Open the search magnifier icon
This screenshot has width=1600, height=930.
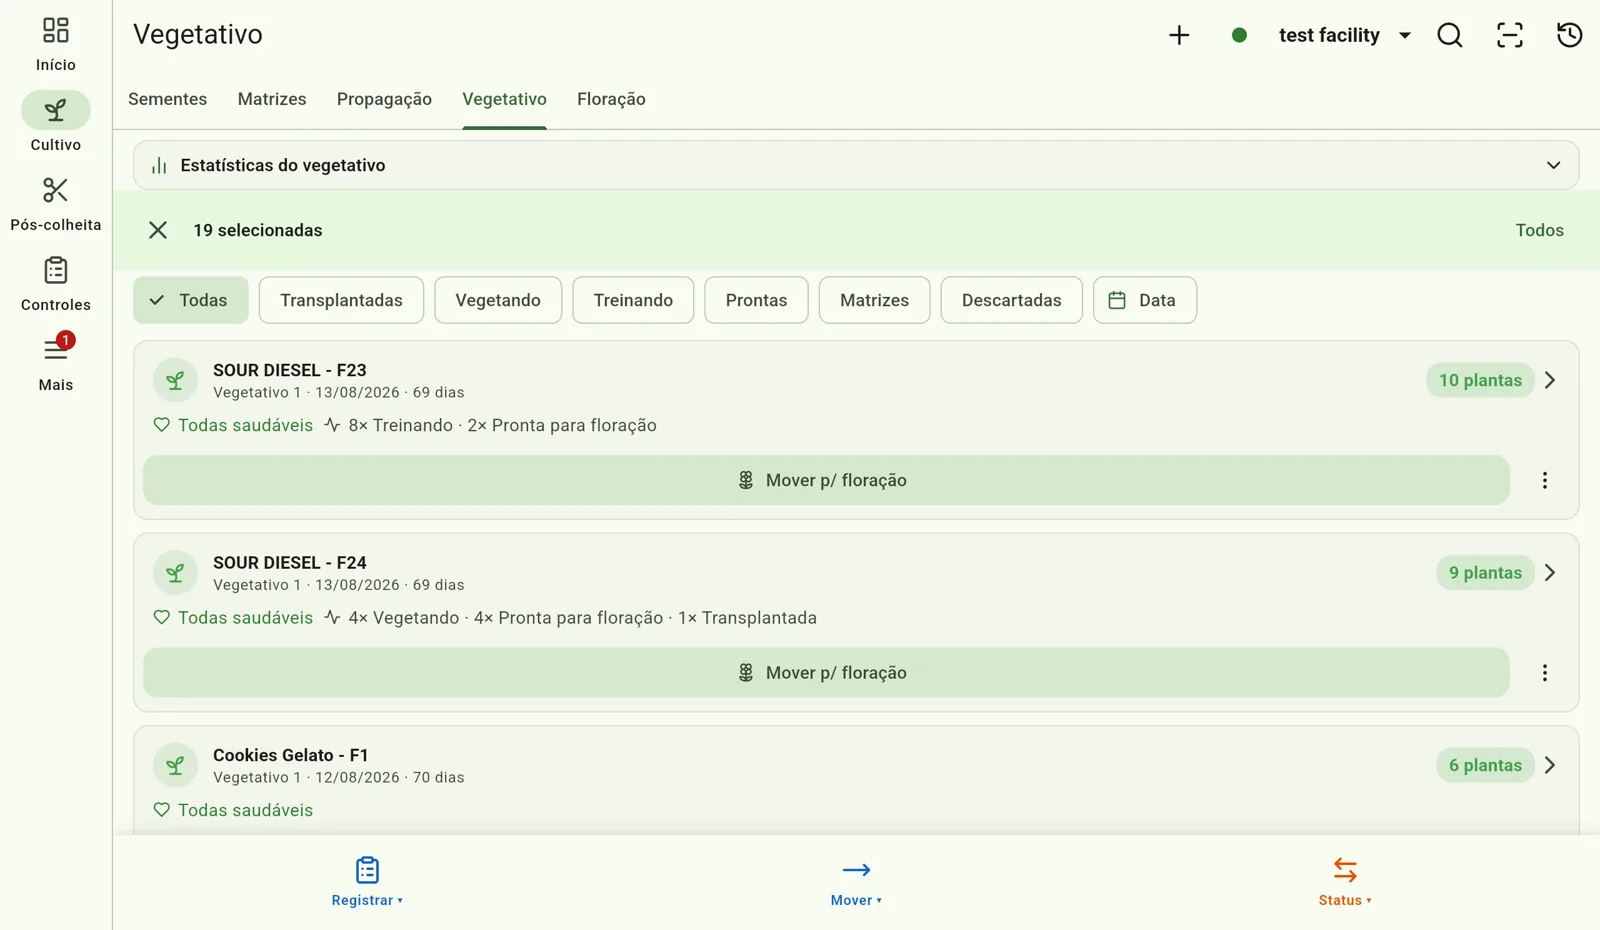coord(1450,35)
